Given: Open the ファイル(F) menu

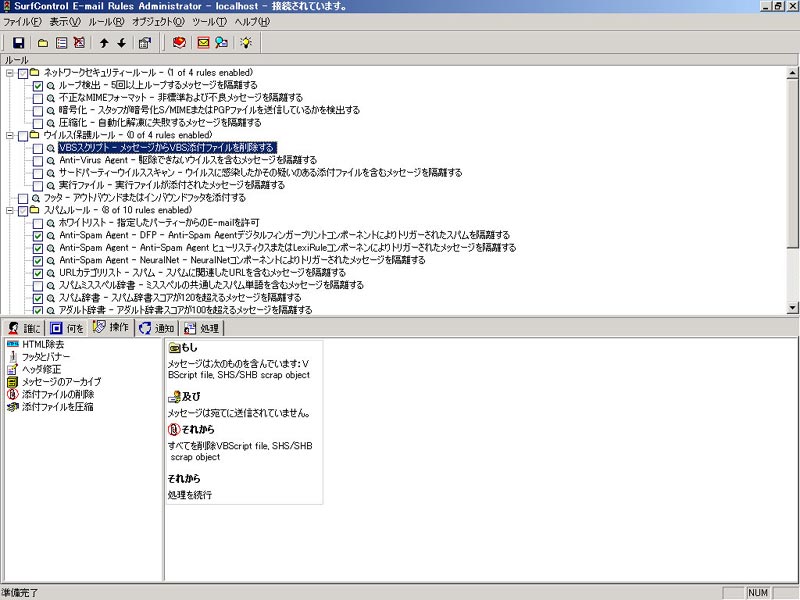Looking at the screenshot, I should [22, 21].
